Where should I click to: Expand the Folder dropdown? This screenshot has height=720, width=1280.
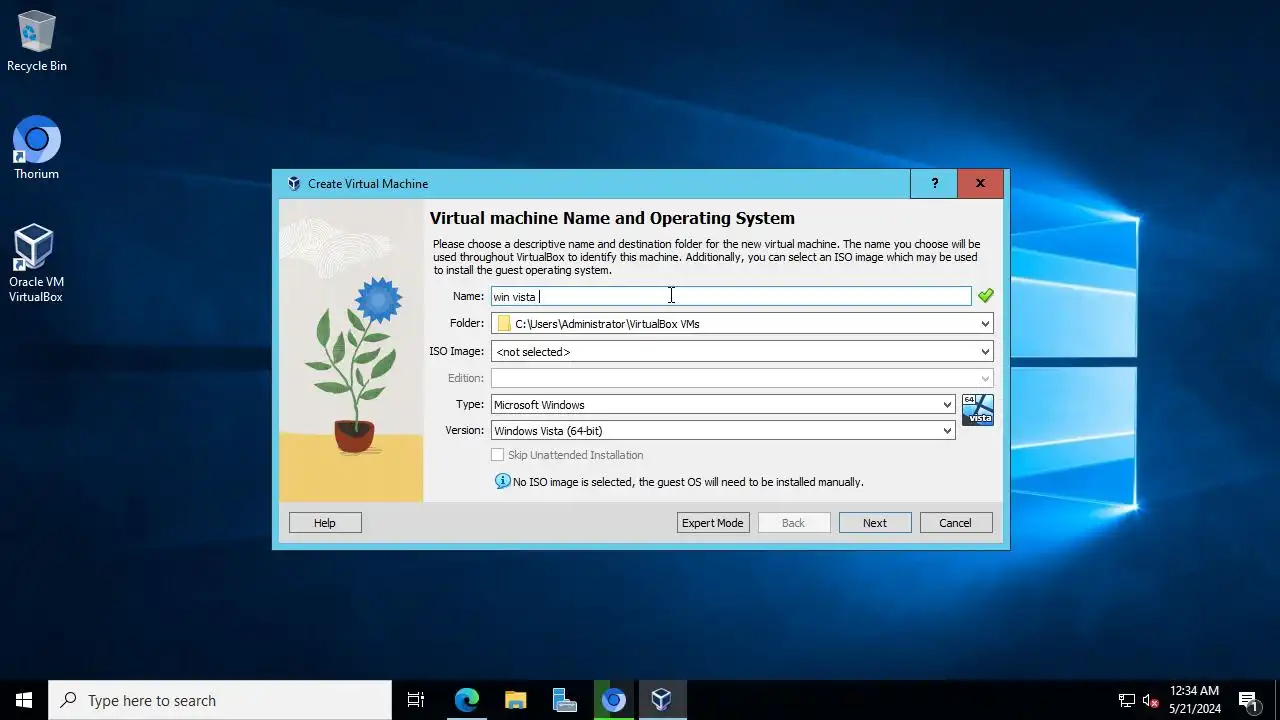[x=985, y=324]
